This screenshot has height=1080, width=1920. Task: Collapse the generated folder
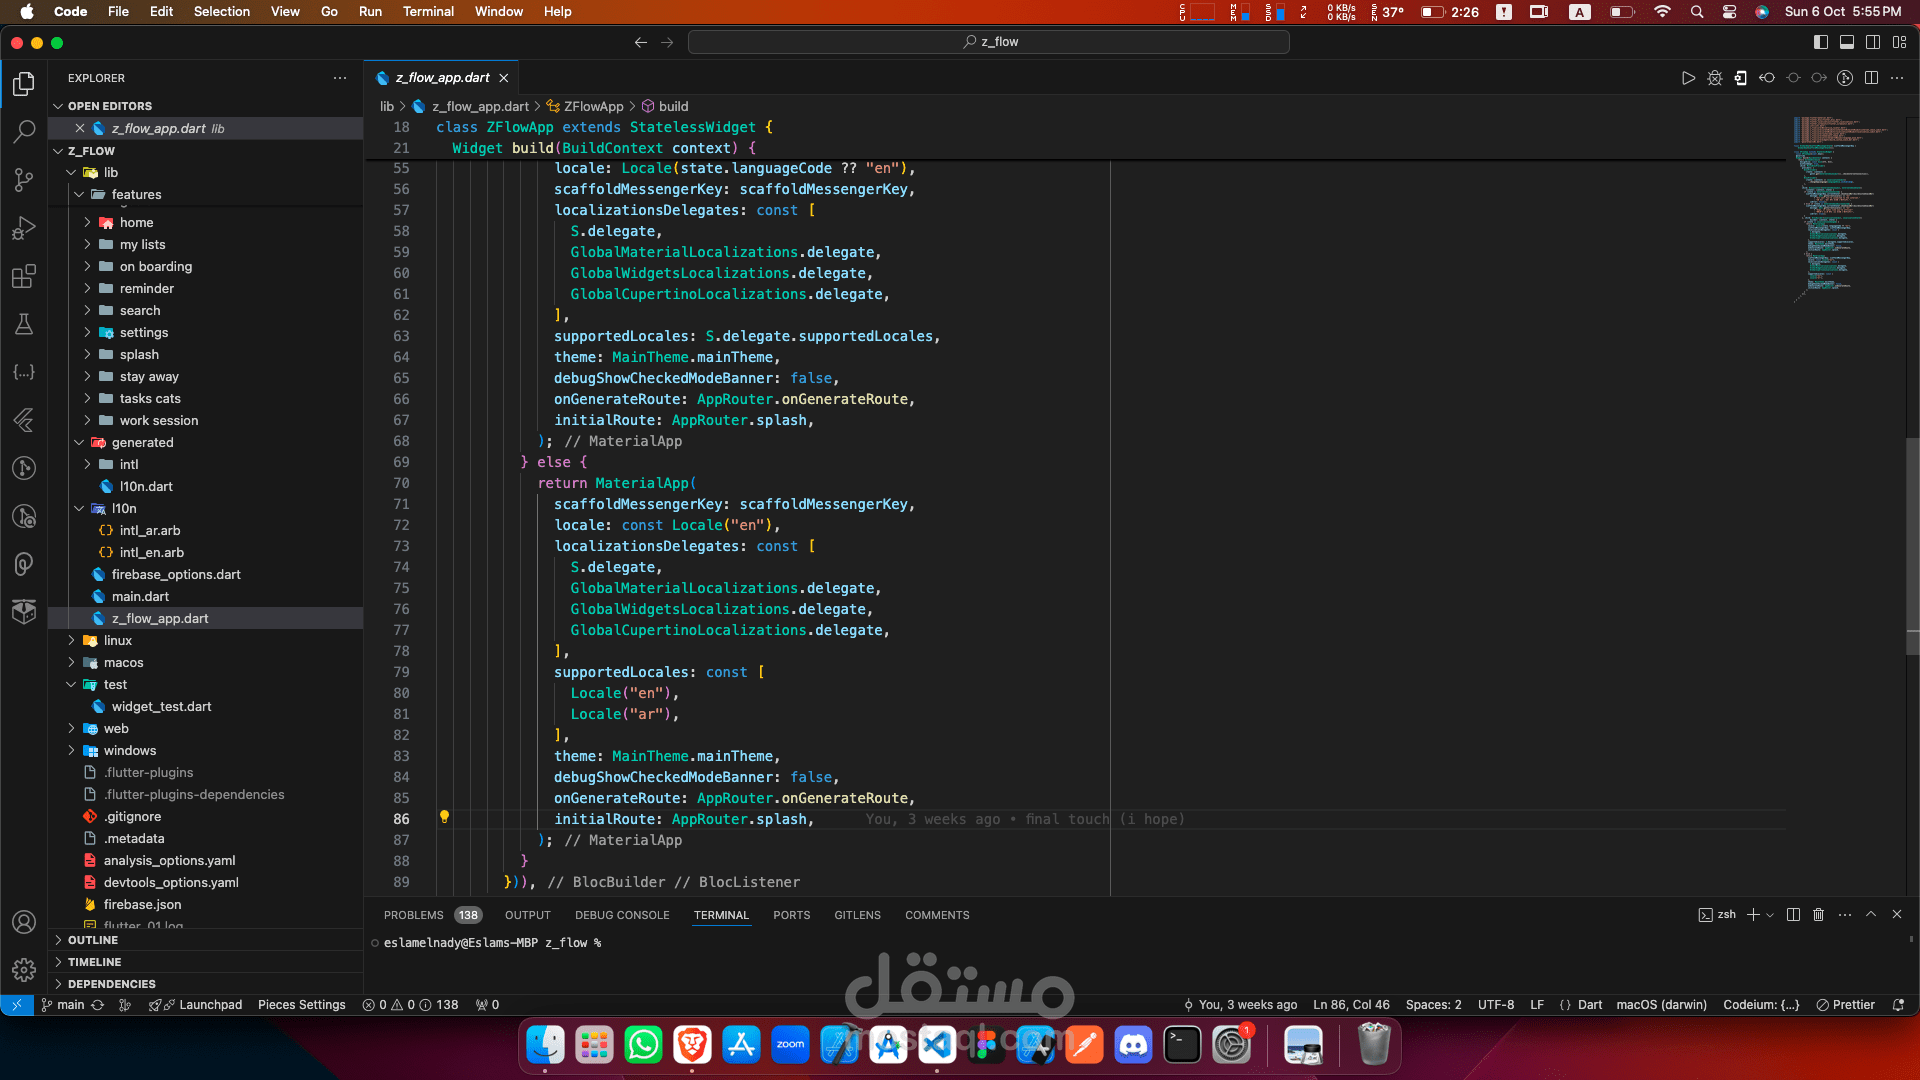click(142, 442)
